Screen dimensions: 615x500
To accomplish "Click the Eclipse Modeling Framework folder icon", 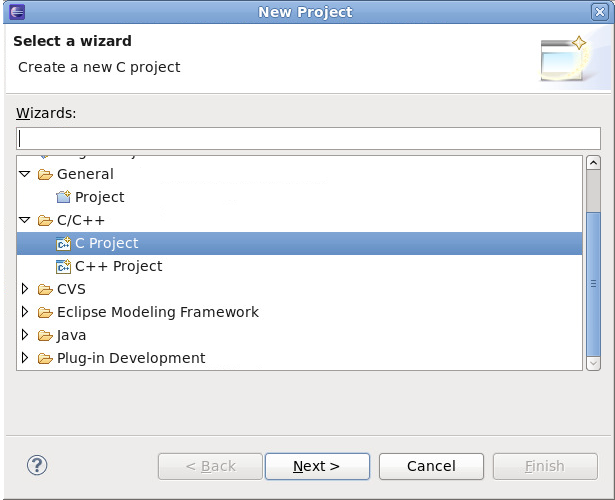I will (45, 312).
